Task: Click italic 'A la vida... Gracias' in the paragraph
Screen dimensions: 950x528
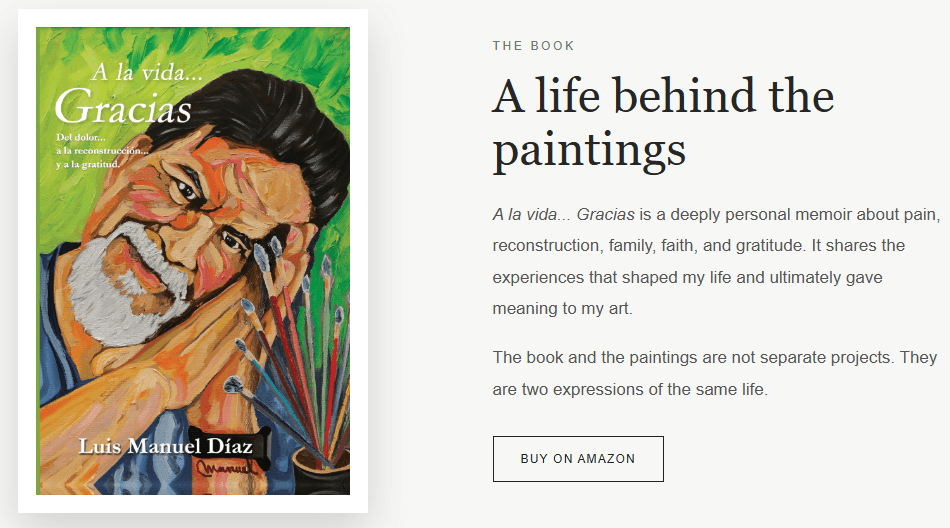Action: click(x=563, y=215)
